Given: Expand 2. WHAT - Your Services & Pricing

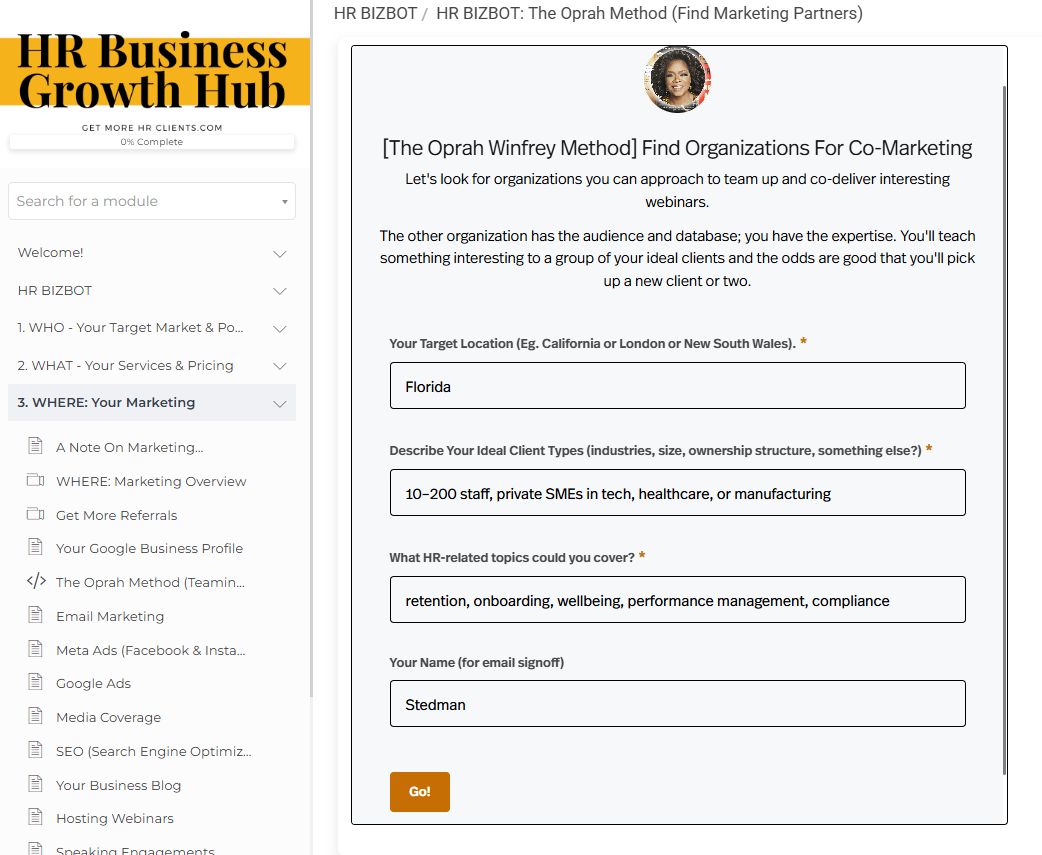Looking at the screenshot, I should pyautogui.click(x=152, y=365).
